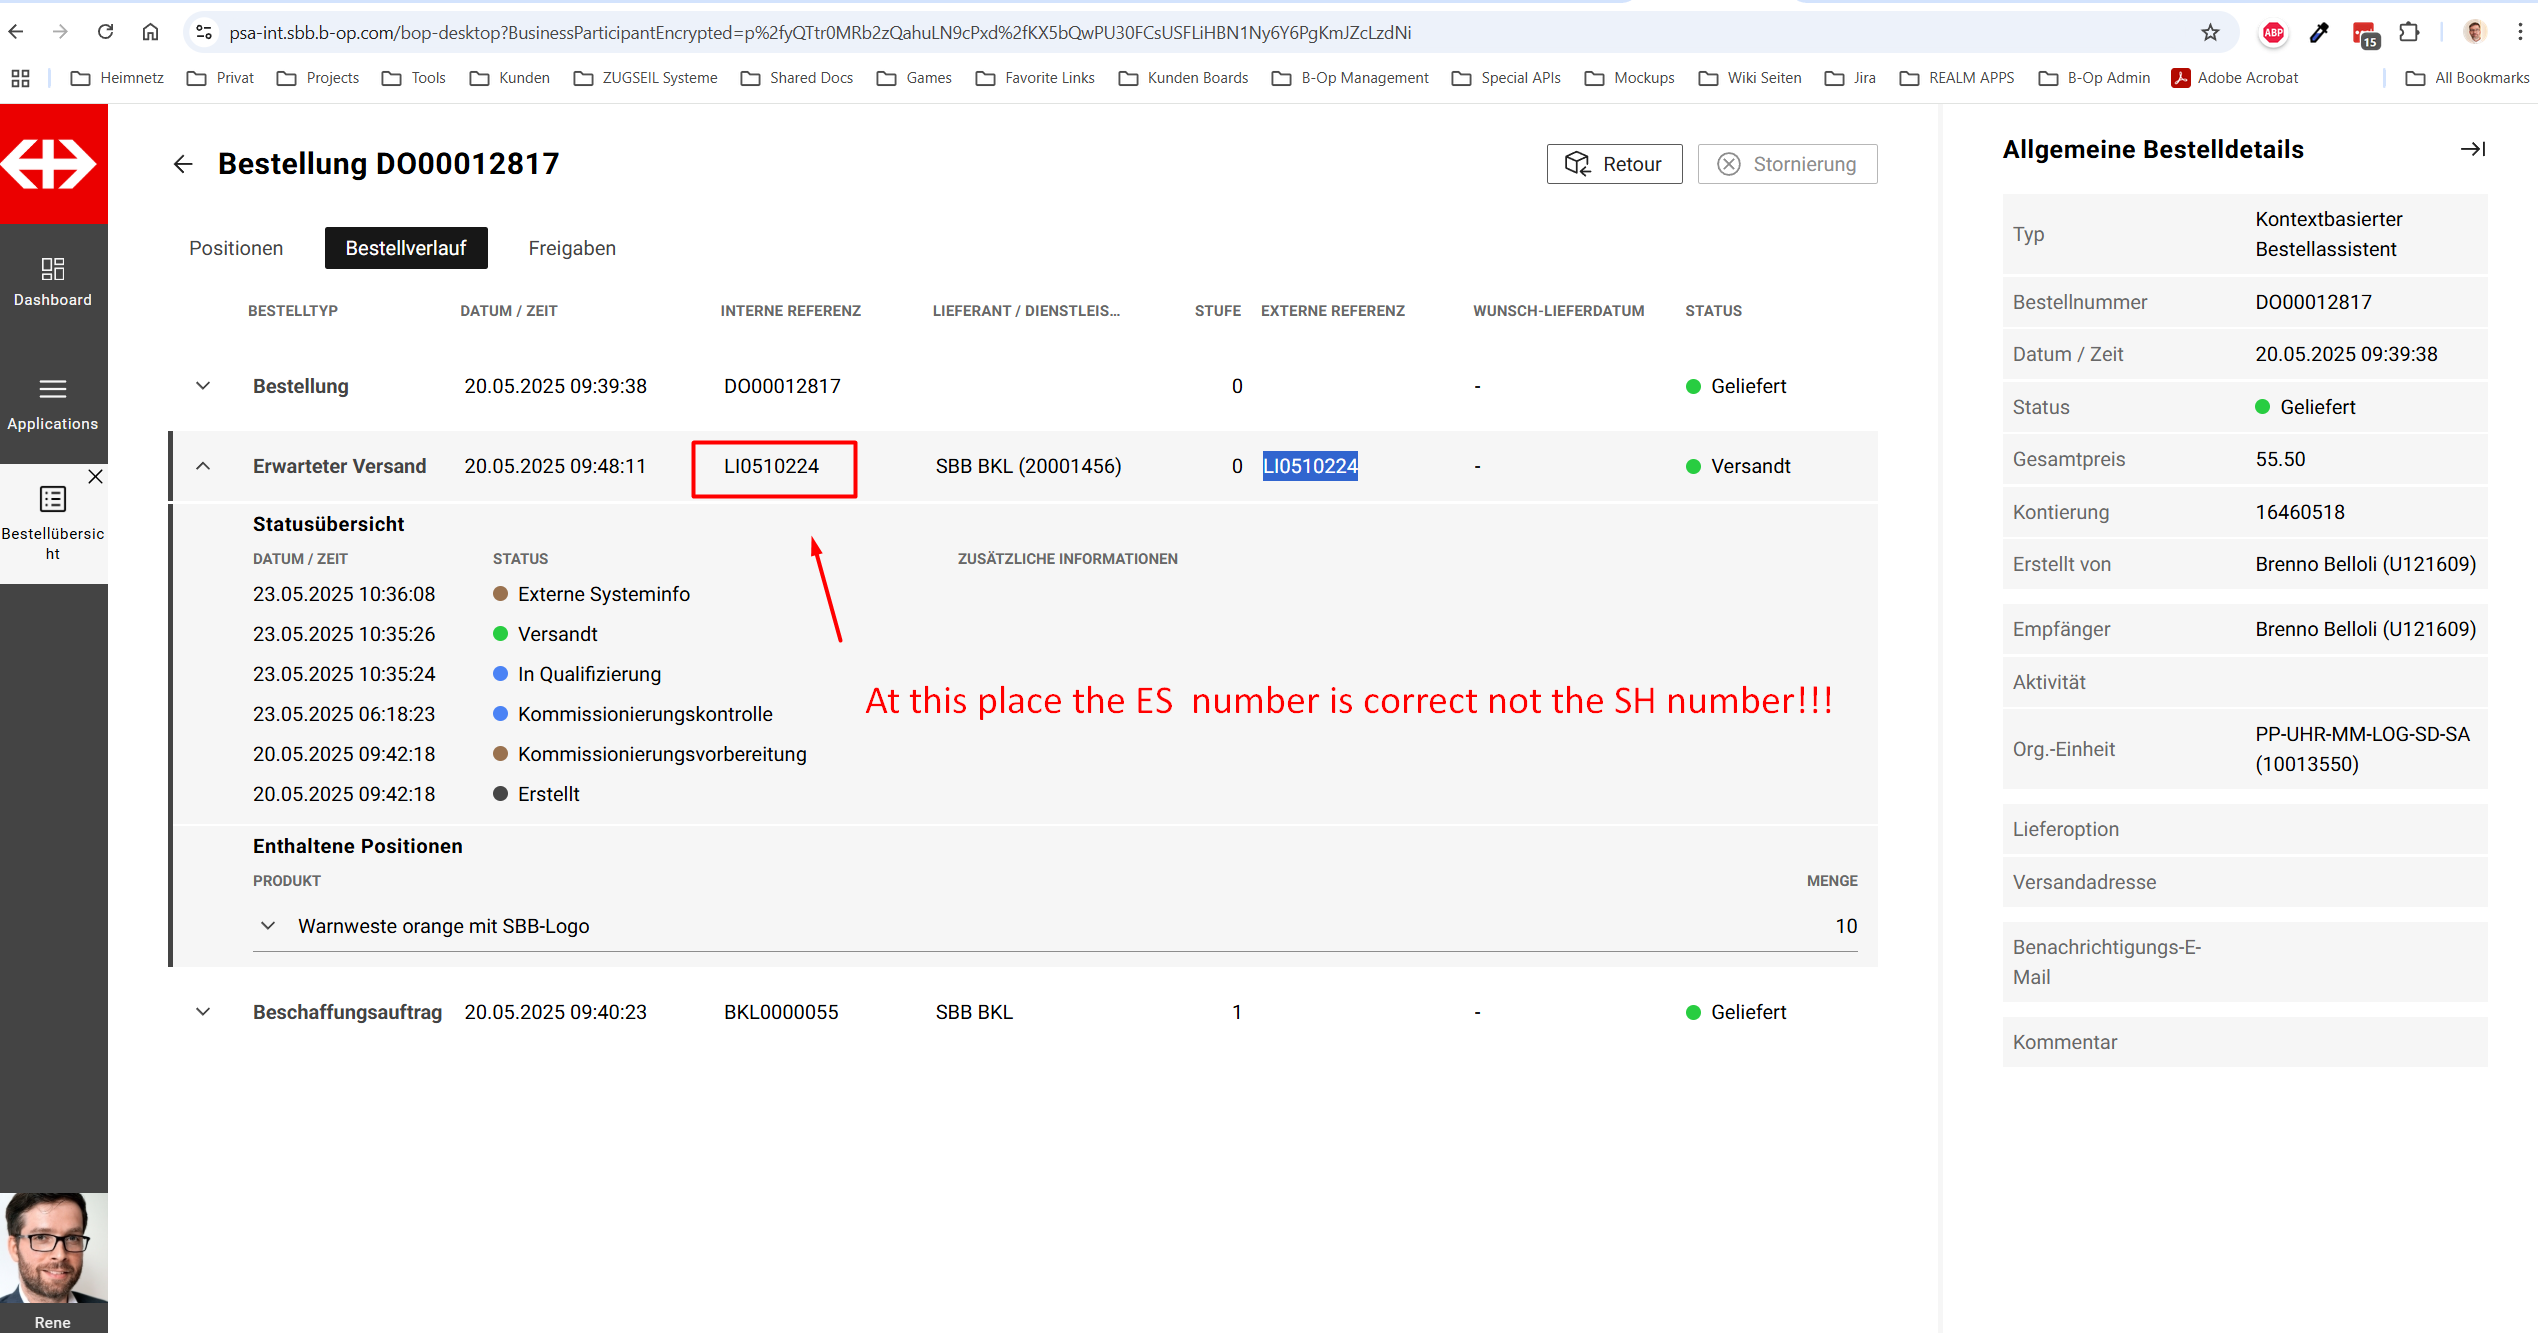Collapse the Allgemeine Bestelldetails panel
The width and height of the screenshot is (2538, 1333).
[x=2472, y=149]
